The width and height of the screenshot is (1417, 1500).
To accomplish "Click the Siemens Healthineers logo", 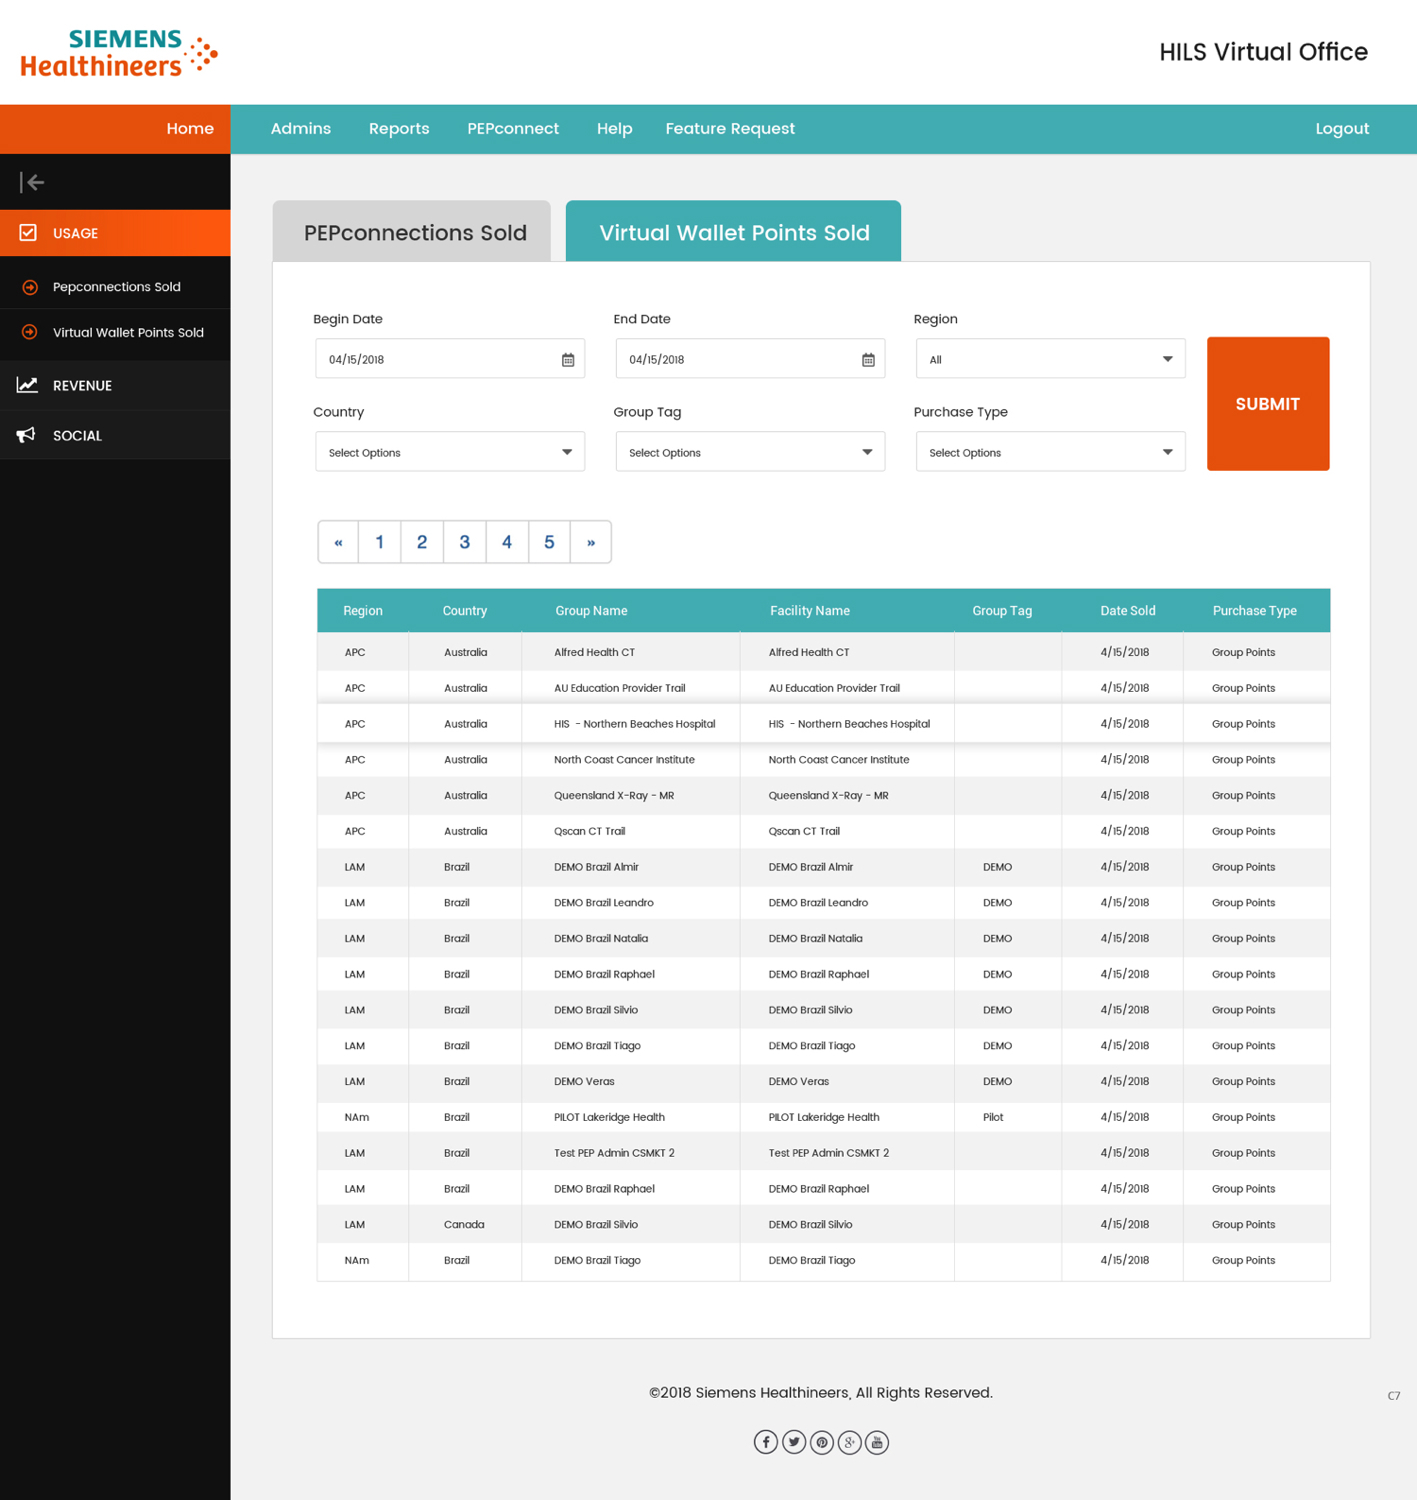I will click(x=119, y=53).
